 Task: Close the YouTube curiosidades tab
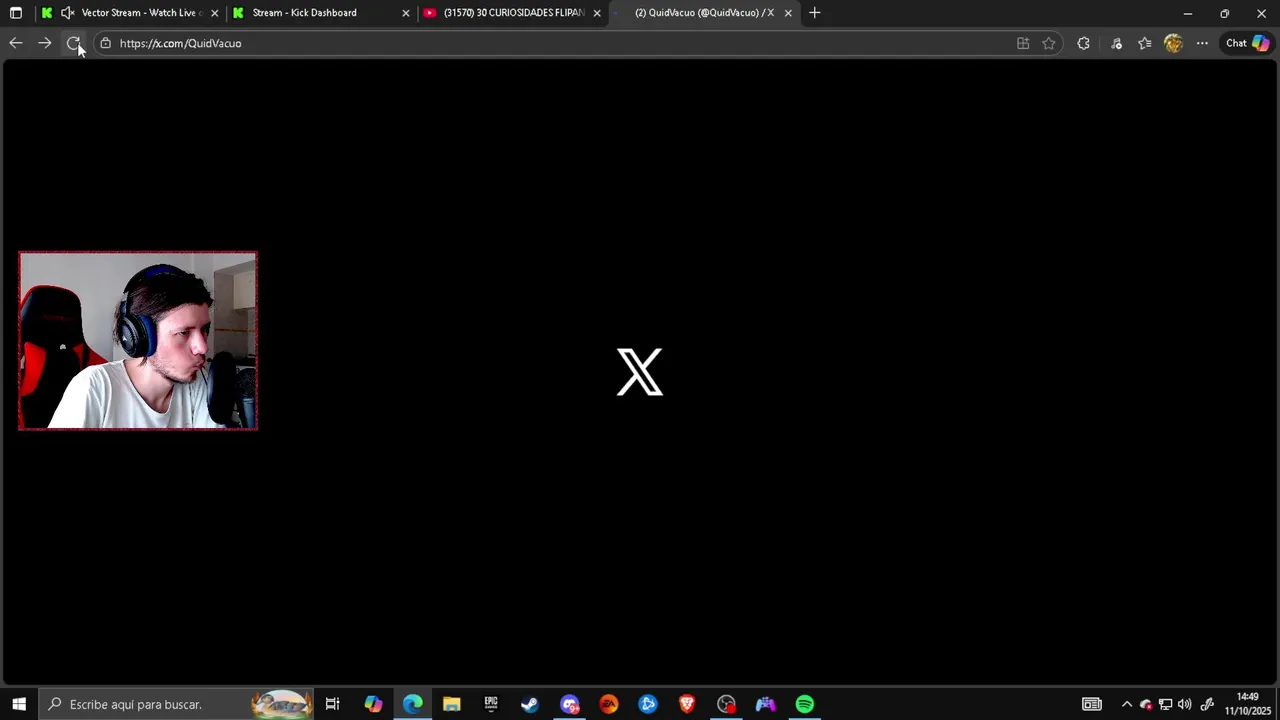[x=597, y=13]
